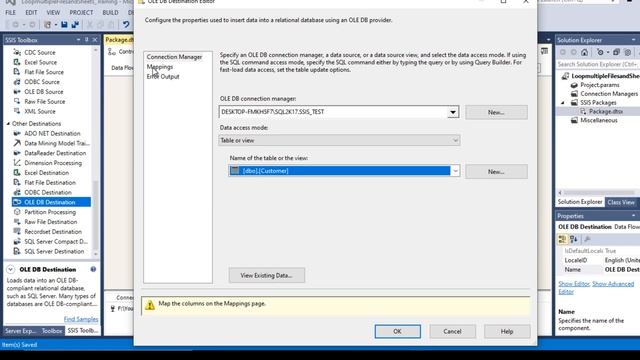Select DataReader Destination toolbox item
This screenshot has height=360, width=640.
pyautogui.click(x=55, y=153)
